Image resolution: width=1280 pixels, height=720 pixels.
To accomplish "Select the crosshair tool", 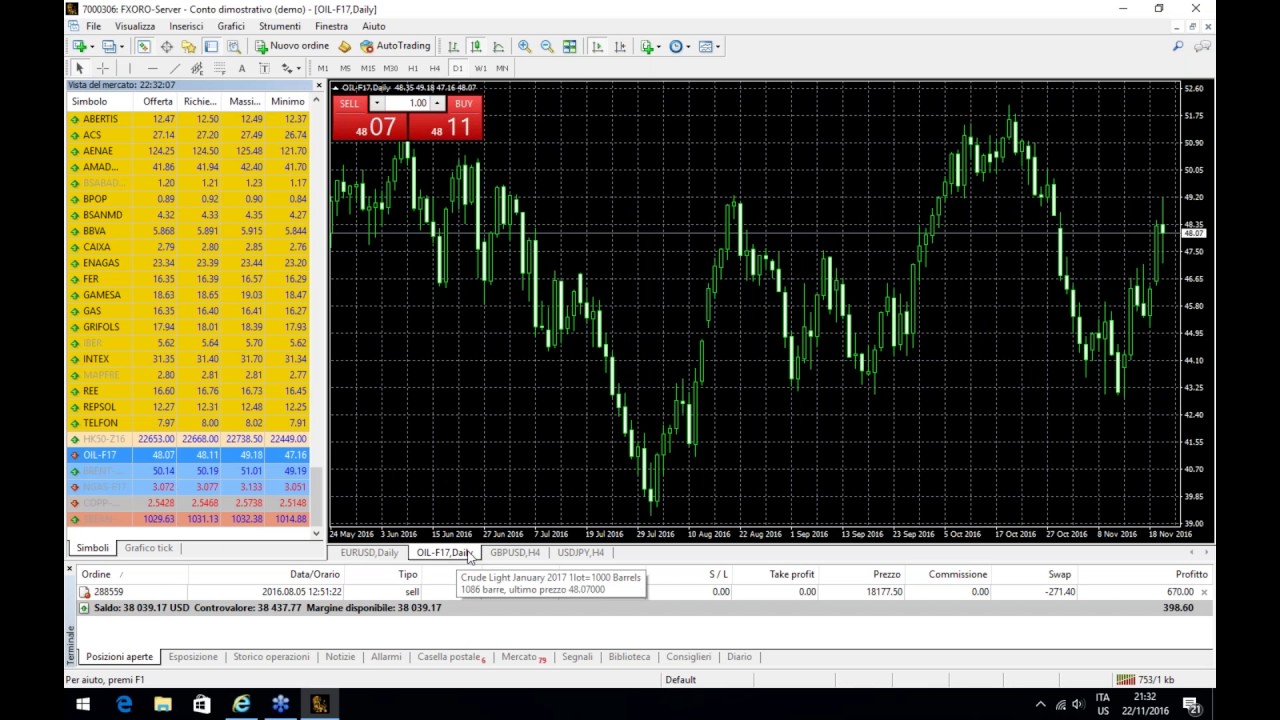I will pyautogui.click(x=102, y=68).
